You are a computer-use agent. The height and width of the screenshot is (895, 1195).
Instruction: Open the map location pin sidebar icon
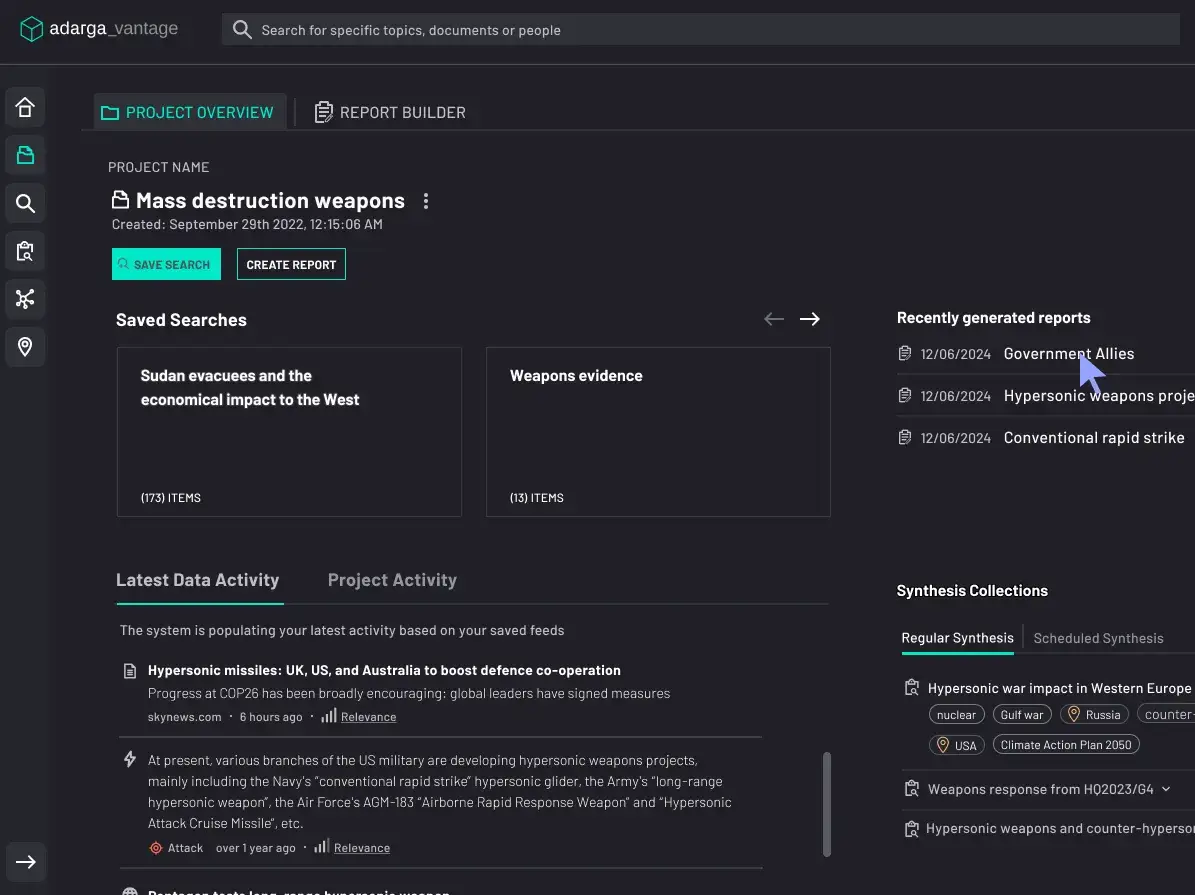[x=26, y=347]
